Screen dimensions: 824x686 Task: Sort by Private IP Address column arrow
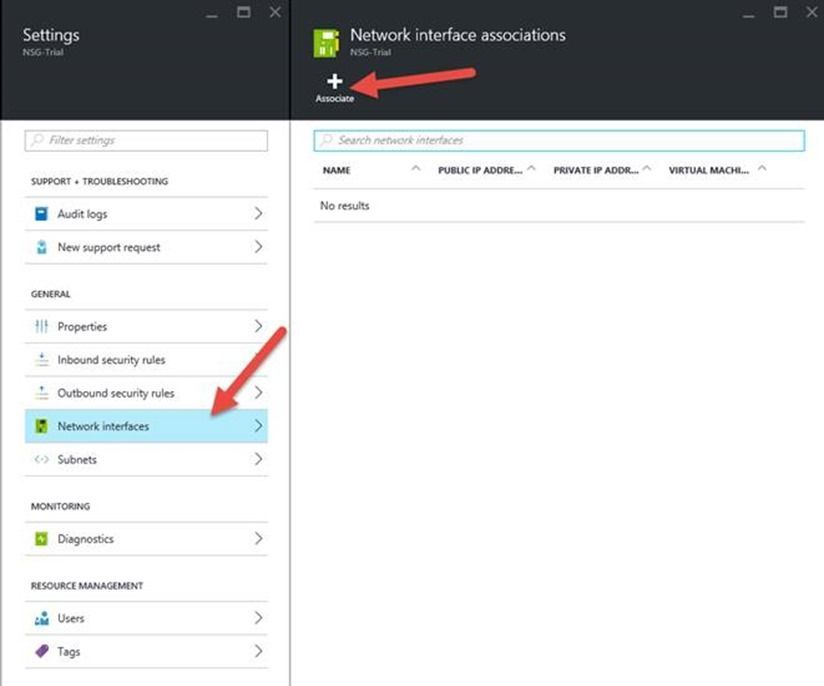[x=647, y=168]
